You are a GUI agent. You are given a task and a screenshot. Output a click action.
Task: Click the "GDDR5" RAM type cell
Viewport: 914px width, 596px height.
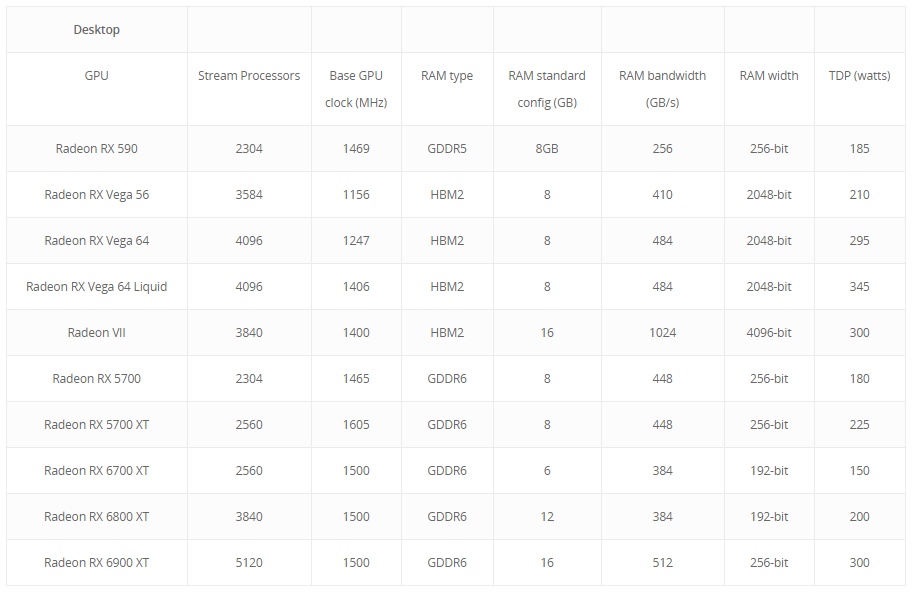tap(447, 149)
